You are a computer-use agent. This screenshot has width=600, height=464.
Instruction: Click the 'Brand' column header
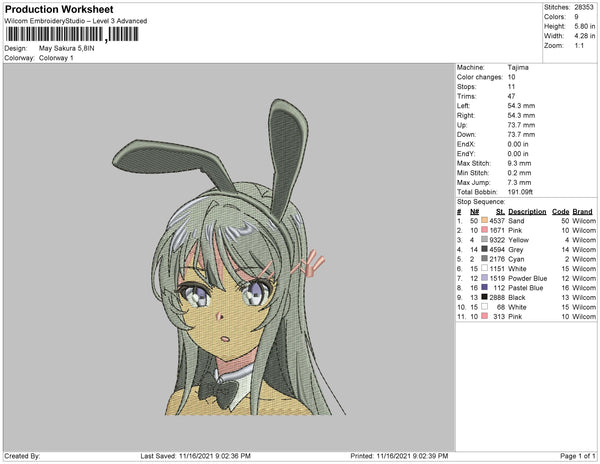coord(582,212)
